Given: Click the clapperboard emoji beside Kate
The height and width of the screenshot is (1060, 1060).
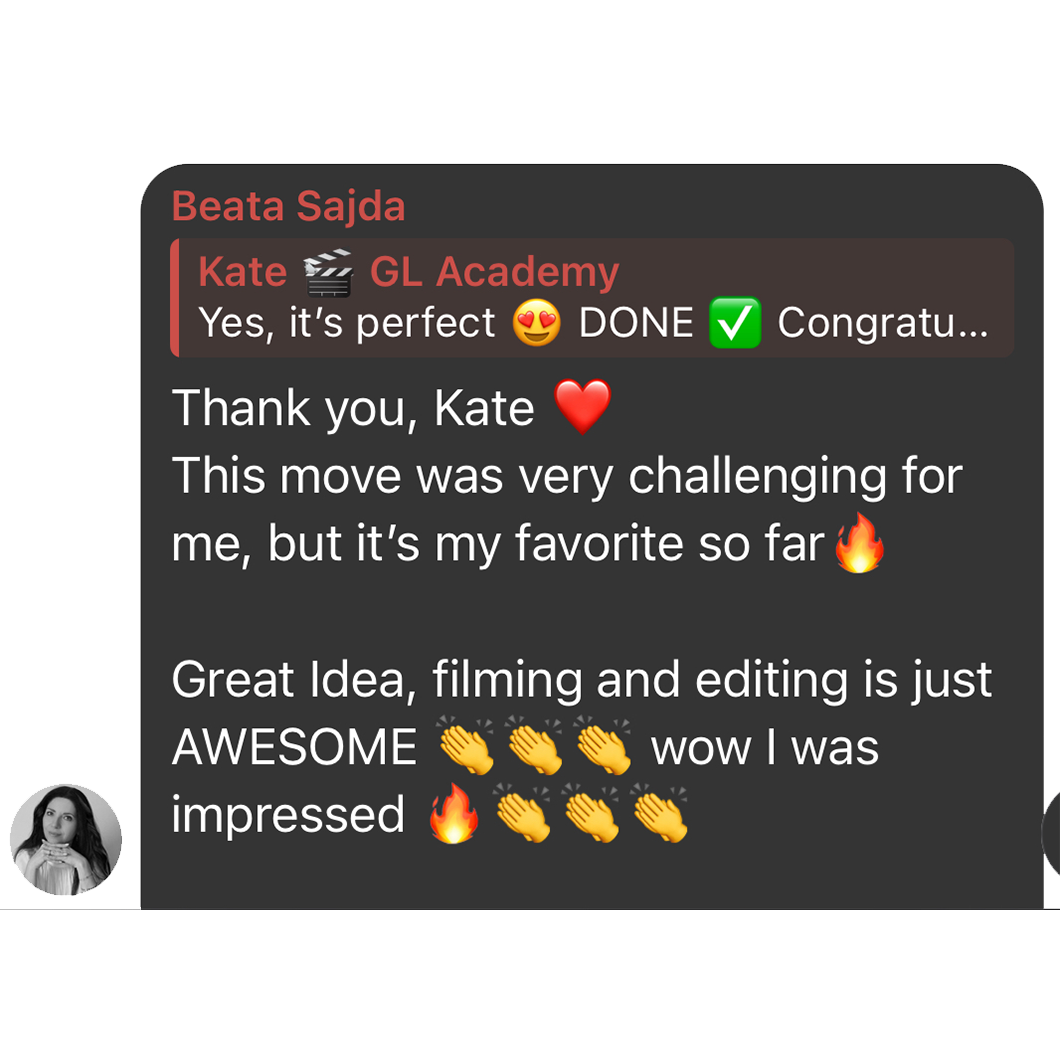Looking at the screenshot, I should (328, 272).
